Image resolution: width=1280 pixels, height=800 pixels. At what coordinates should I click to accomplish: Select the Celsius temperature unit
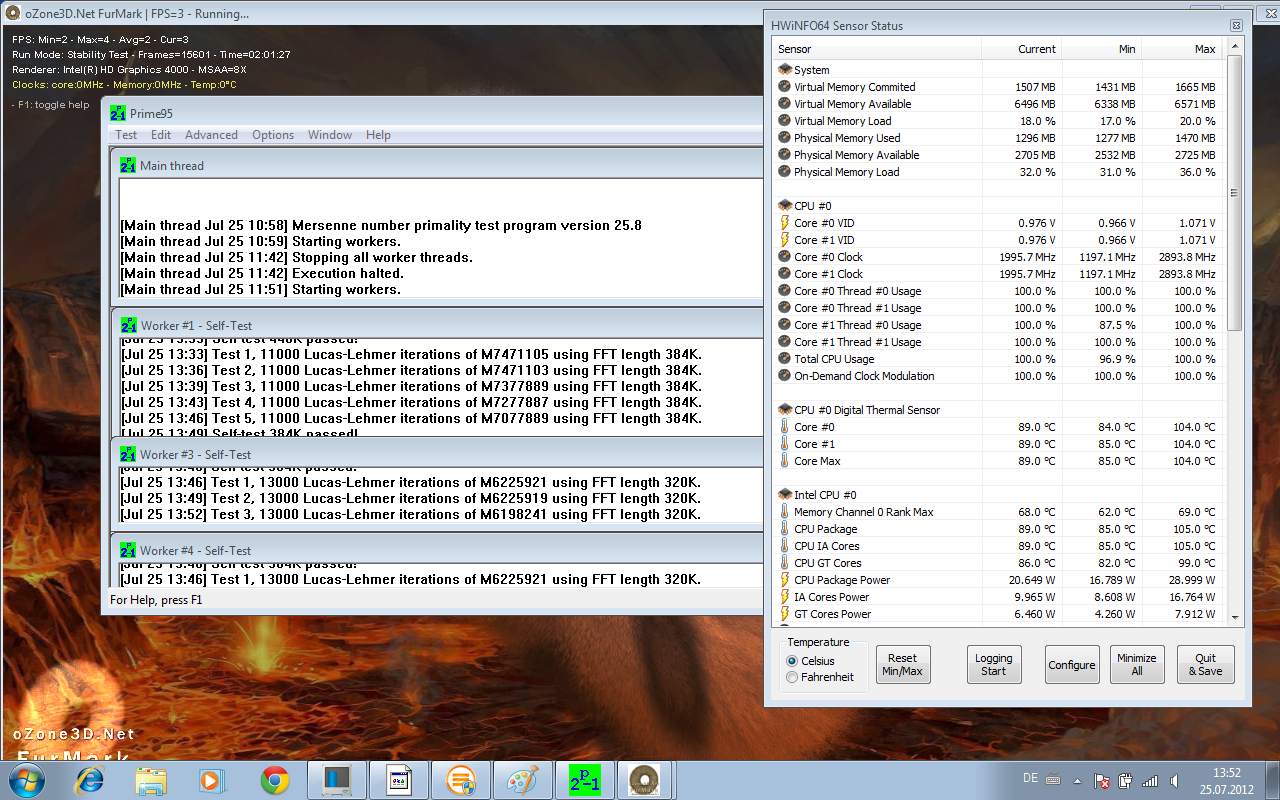pos(811,661)
